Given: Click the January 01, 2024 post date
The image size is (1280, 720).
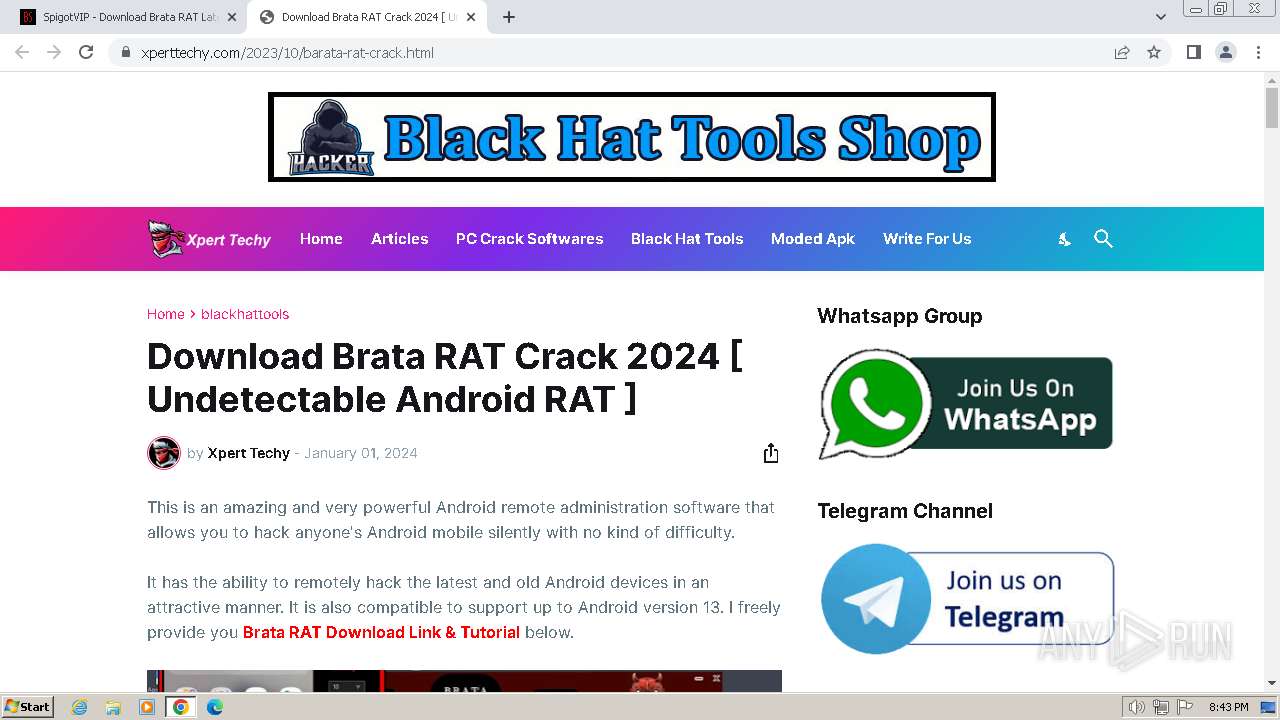Looking at the screenshot, I should 361,453.
